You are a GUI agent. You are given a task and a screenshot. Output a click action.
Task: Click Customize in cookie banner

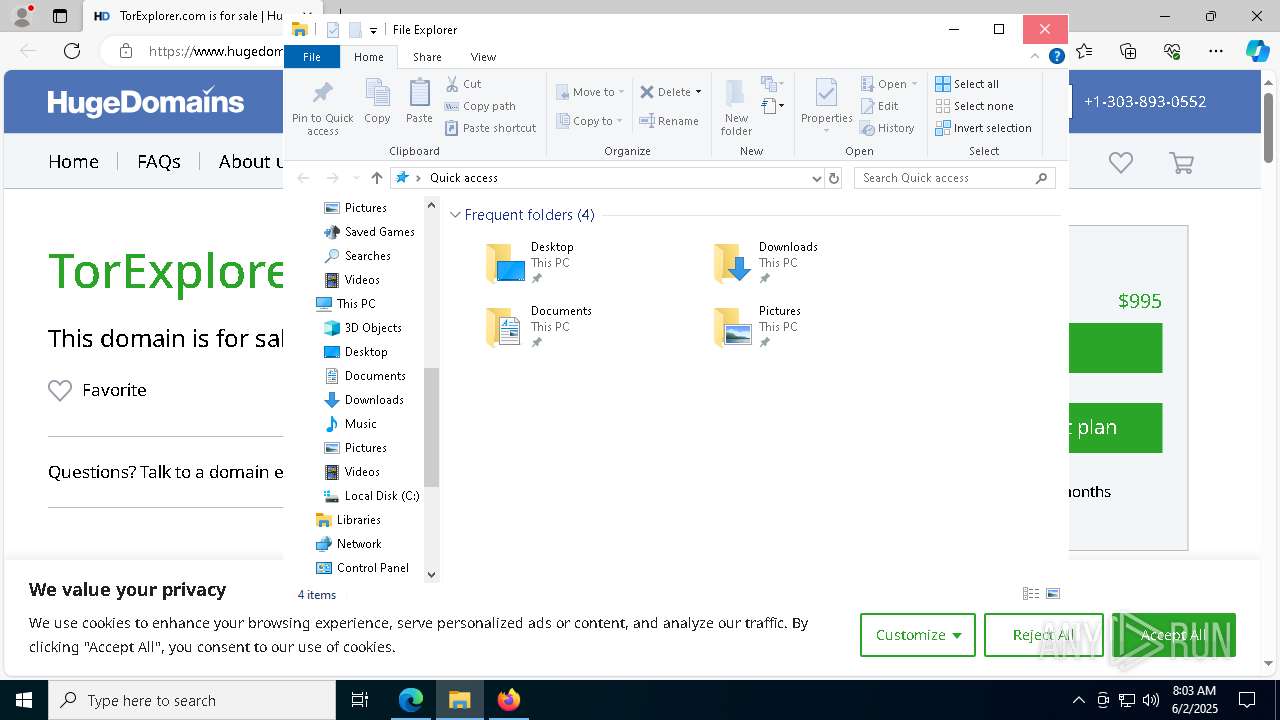(x=918, y=635)
